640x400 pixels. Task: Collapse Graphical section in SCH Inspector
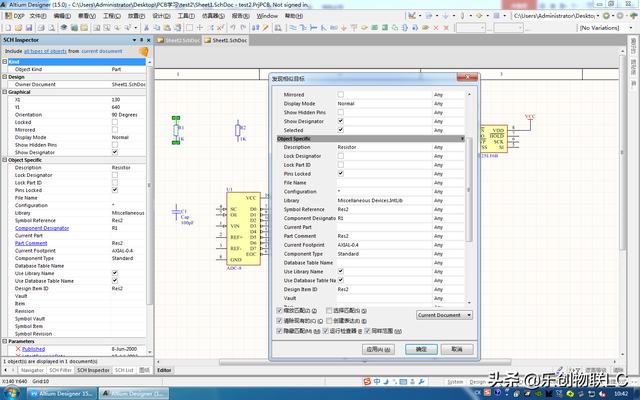(x=5, y=92)
